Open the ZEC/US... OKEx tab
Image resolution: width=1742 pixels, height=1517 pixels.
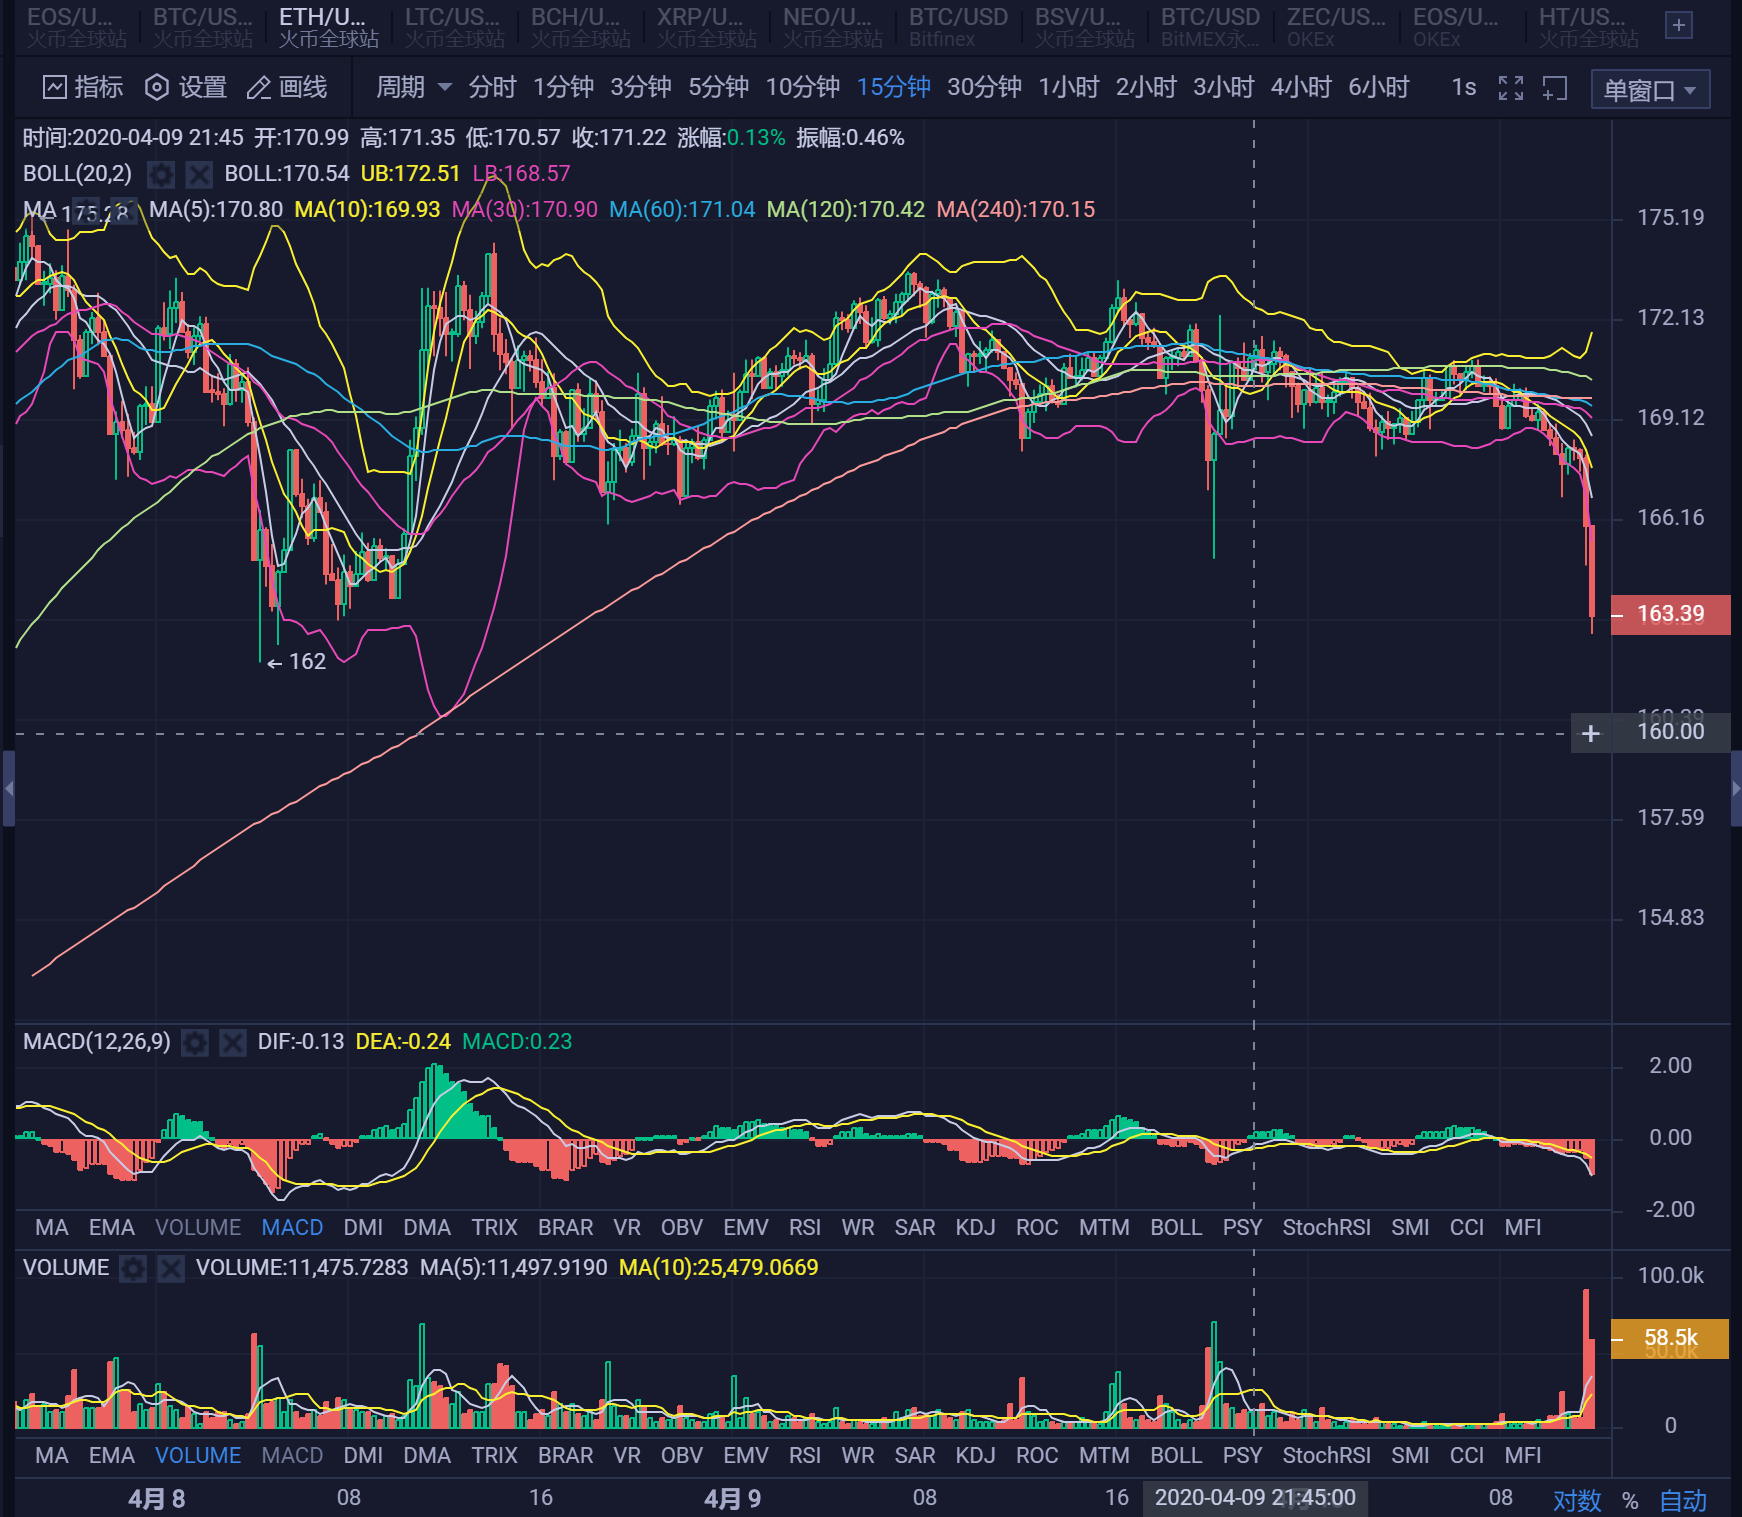coord(1336,27)
